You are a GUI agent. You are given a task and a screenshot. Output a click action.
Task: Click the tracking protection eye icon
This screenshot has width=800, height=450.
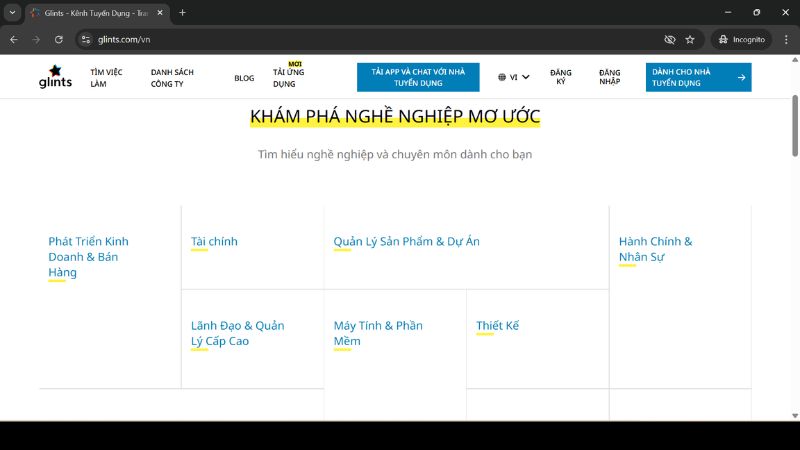click(x=669, y=39)
